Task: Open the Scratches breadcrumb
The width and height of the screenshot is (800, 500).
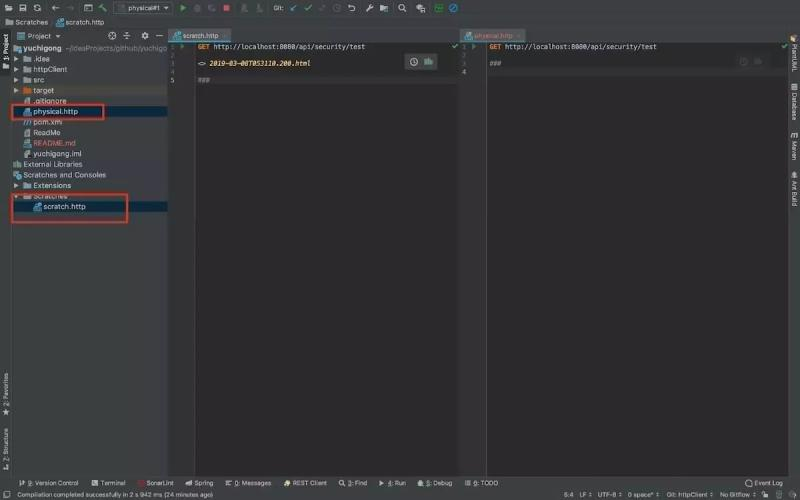Action: click(x=27, y=22)
